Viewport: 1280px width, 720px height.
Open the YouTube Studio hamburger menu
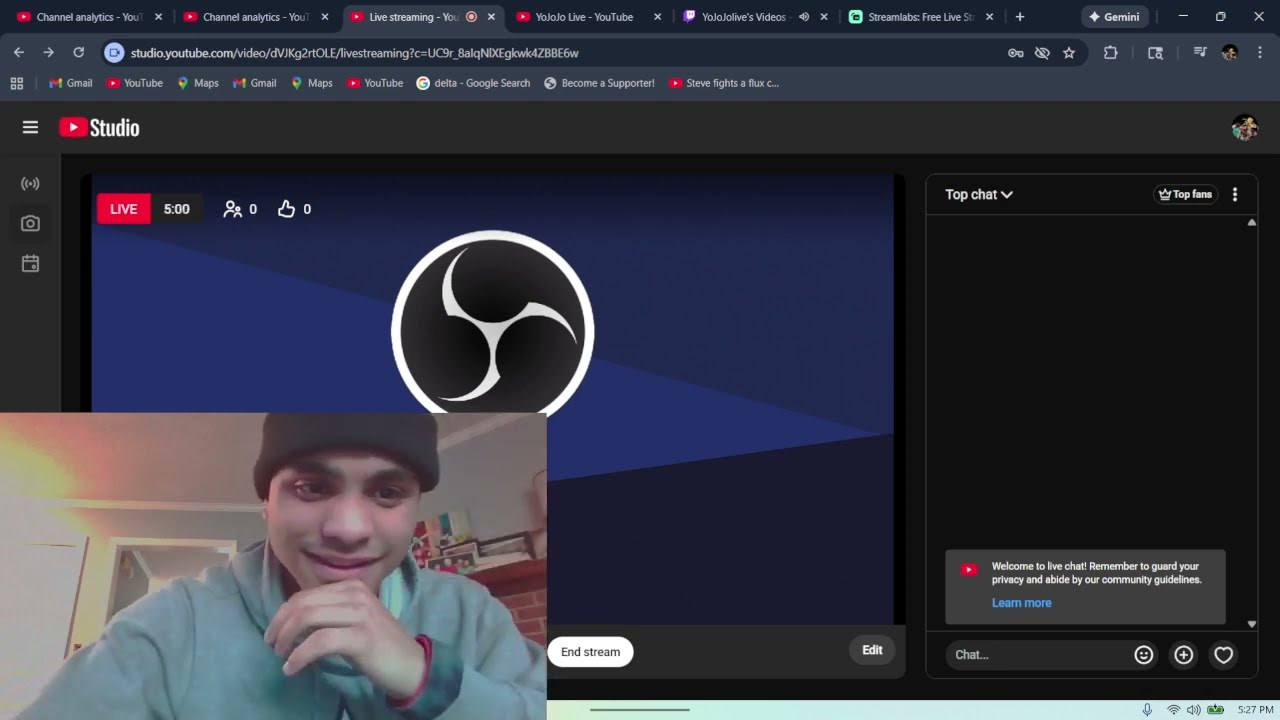[30, 127]
